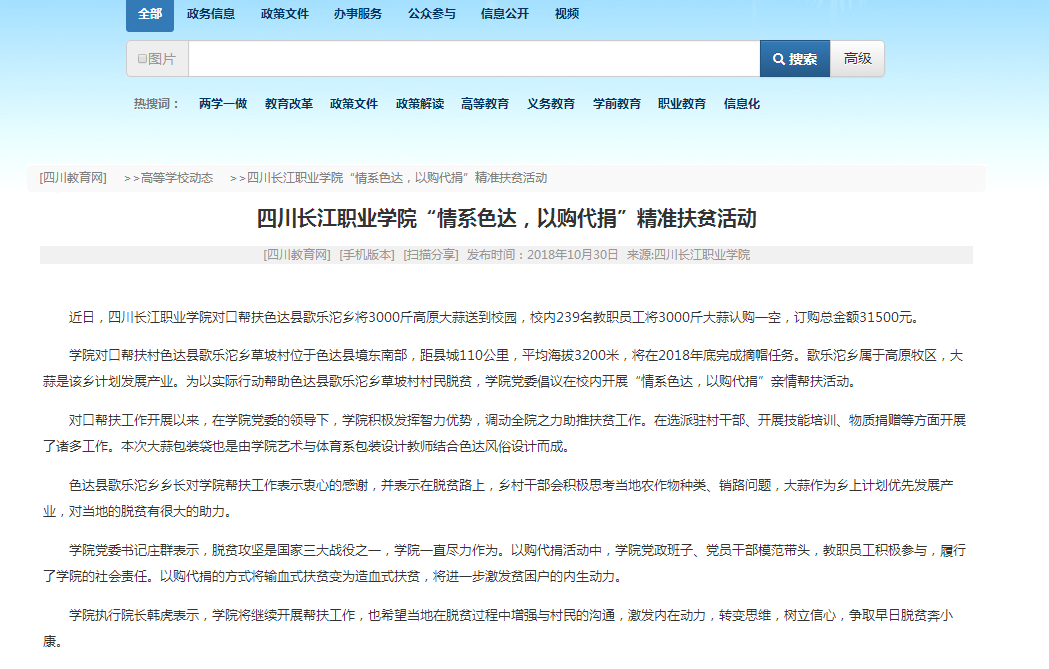Switch to the 政务信息 tab
This screenshot has height=669, width=1049.
pos(211,14)
